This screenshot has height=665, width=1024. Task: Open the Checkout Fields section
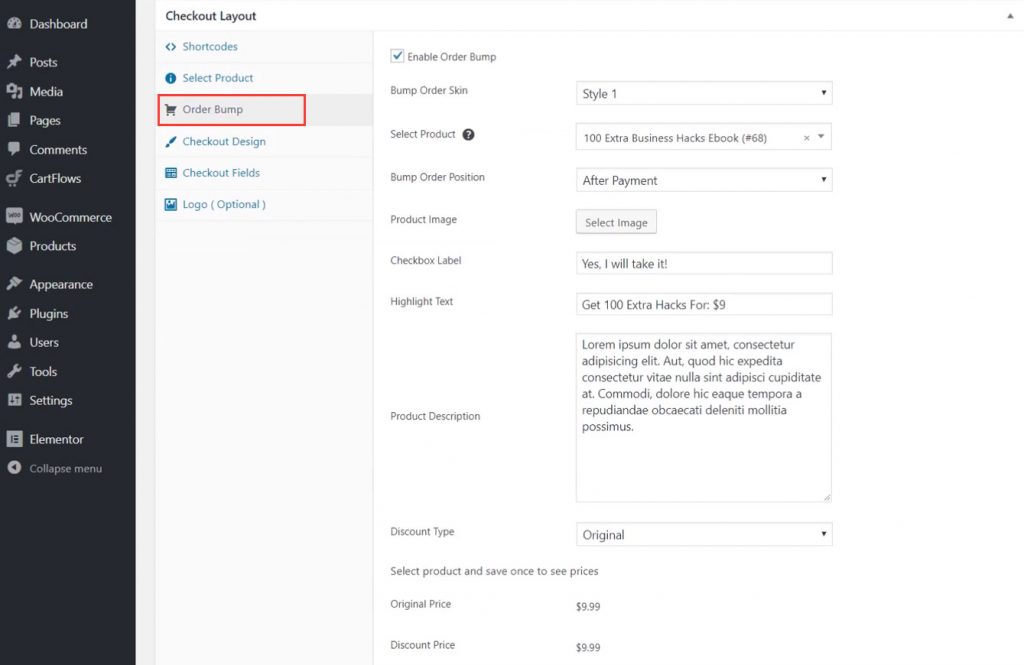coord(218,172)
